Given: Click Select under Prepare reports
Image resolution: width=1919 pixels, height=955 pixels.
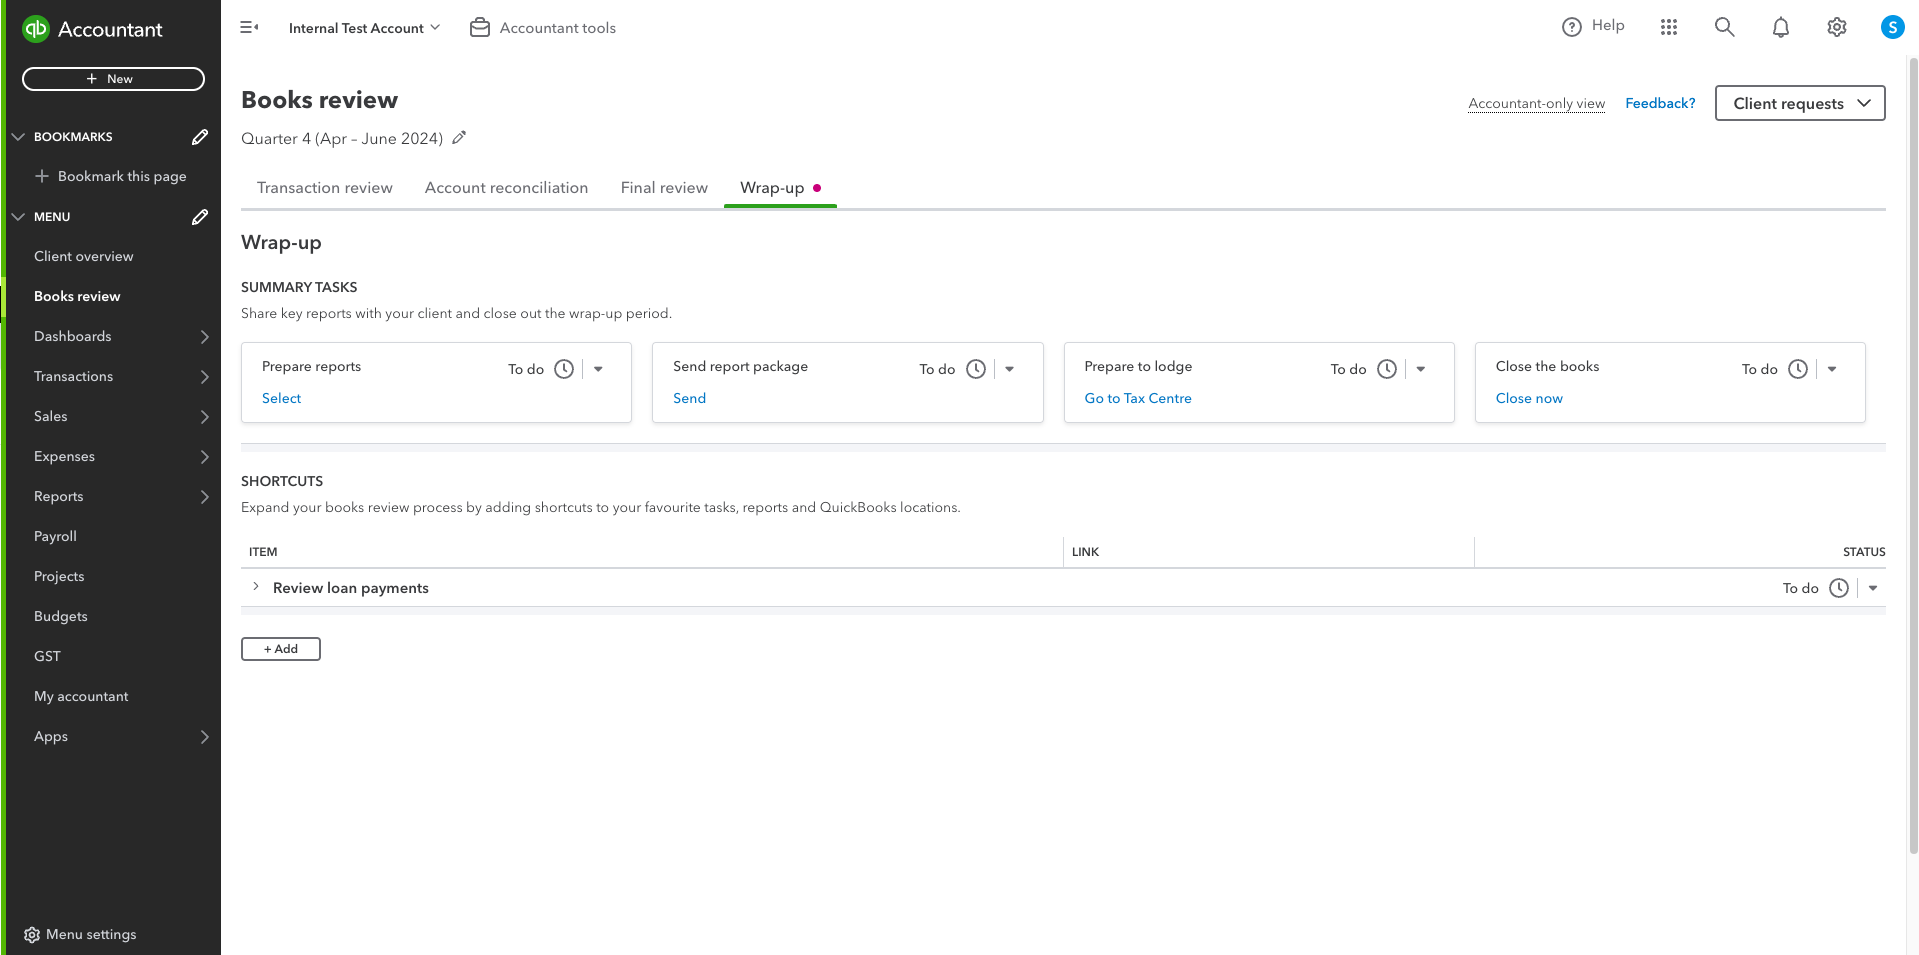Looking at the screenshot, I should tap(281, 398).
